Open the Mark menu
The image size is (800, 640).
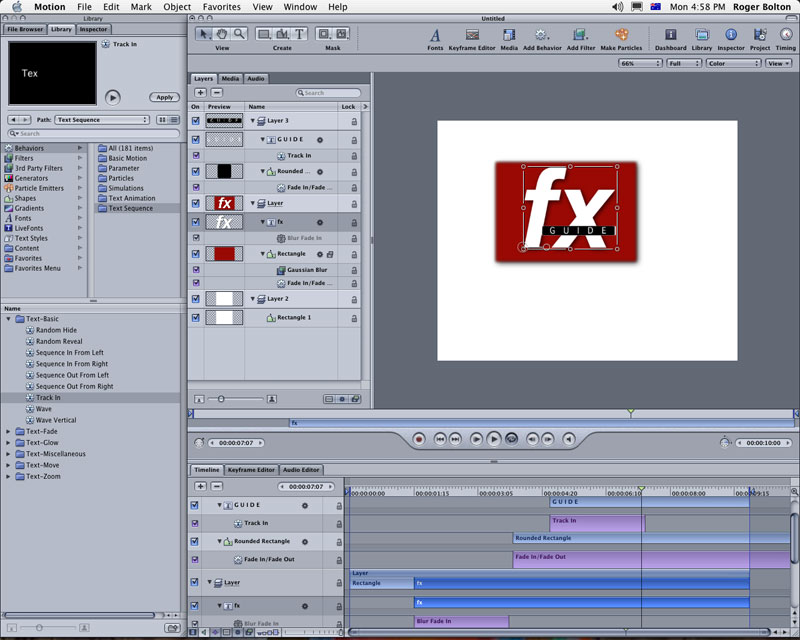click(x=141, y=7)
